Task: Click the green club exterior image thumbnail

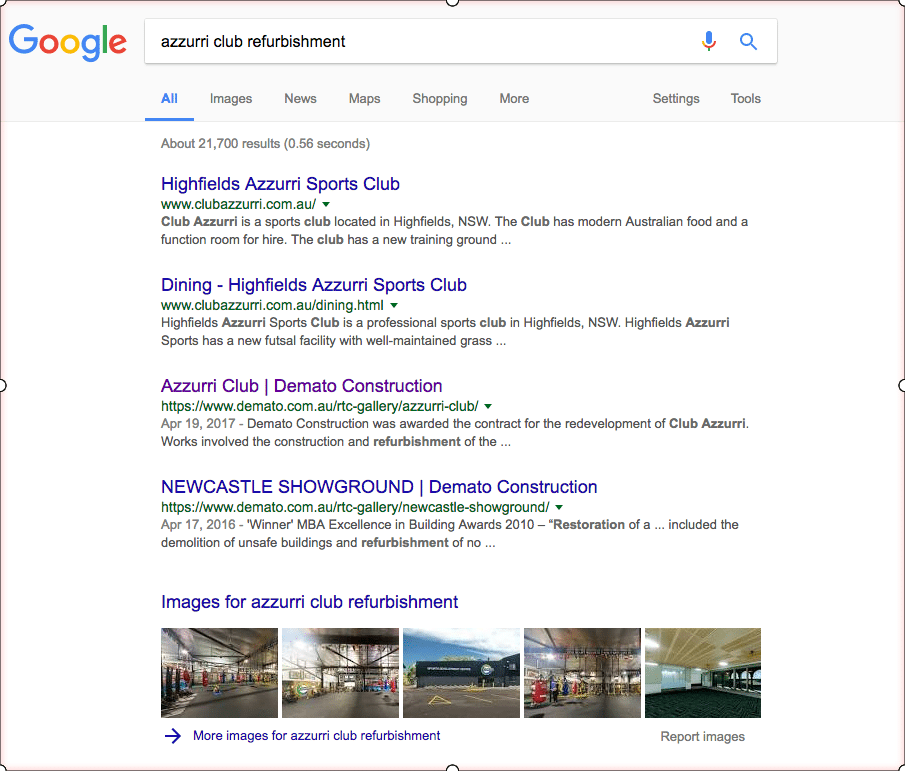Action: pos(461,672)
